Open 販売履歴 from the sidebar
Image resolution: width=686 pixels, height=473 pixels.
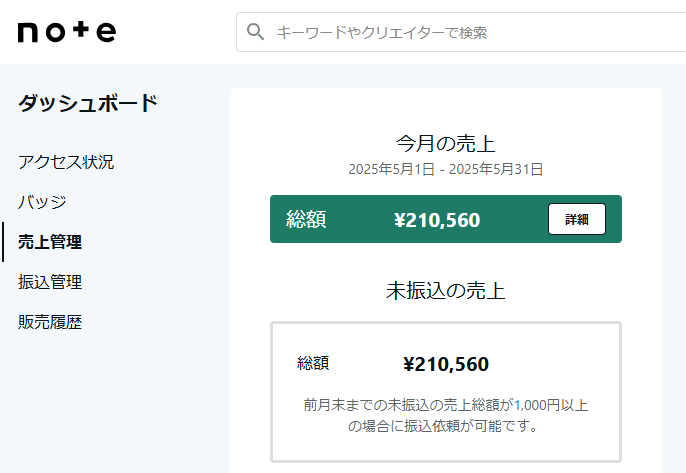(50, 322)
